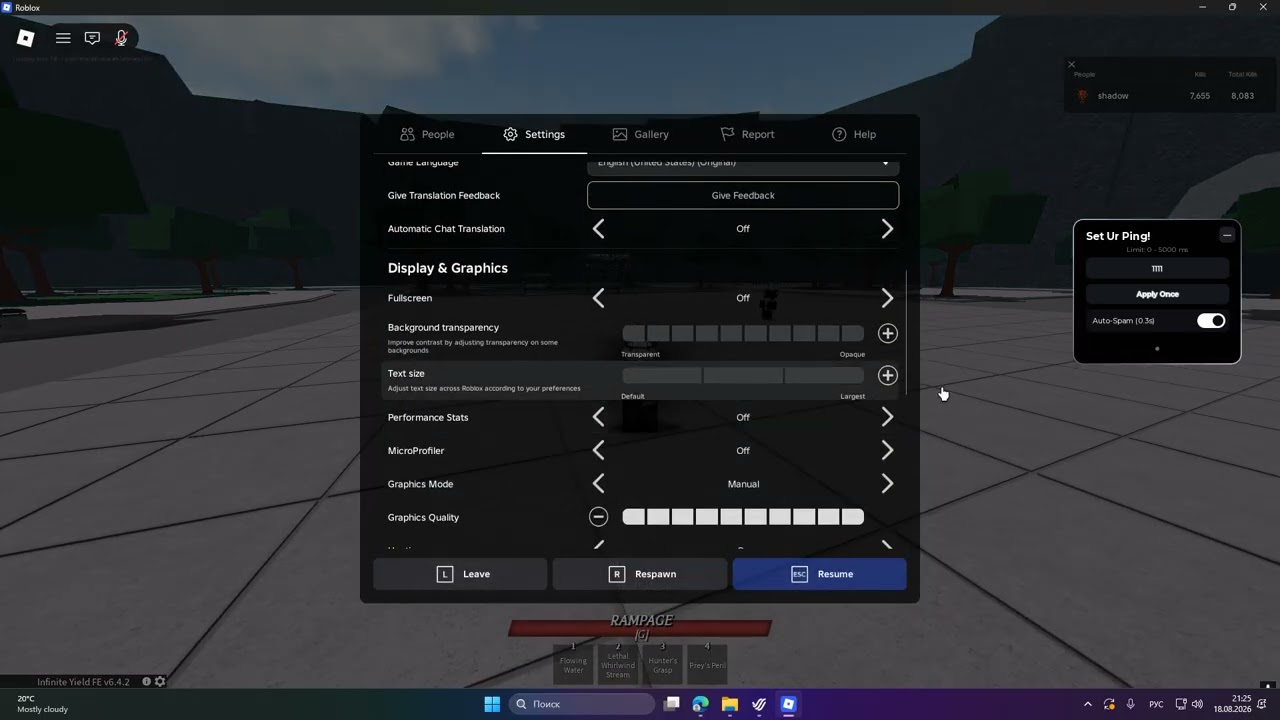Screen dimensions: 1280x720
Task: Click shadow's Total Kills value 8,083
Action: click(1243, 96)
